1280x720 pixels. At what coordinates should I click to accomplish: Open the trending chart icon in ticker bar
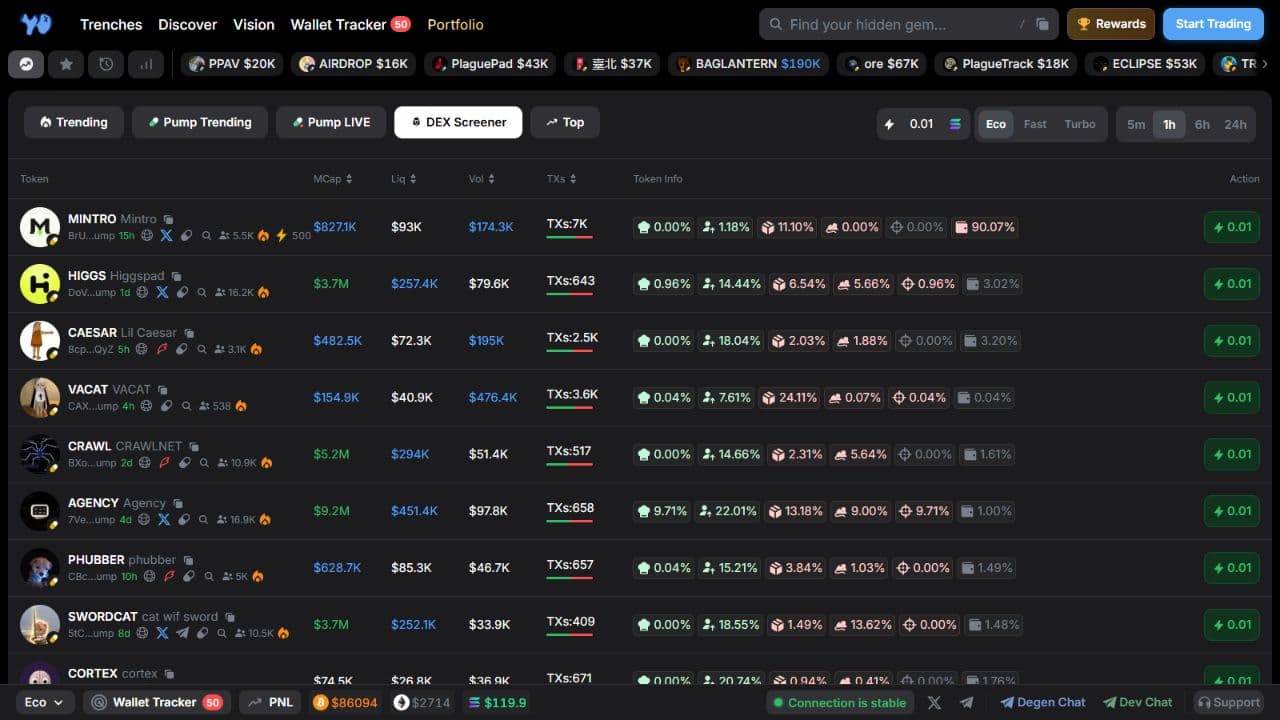[26, 64]
